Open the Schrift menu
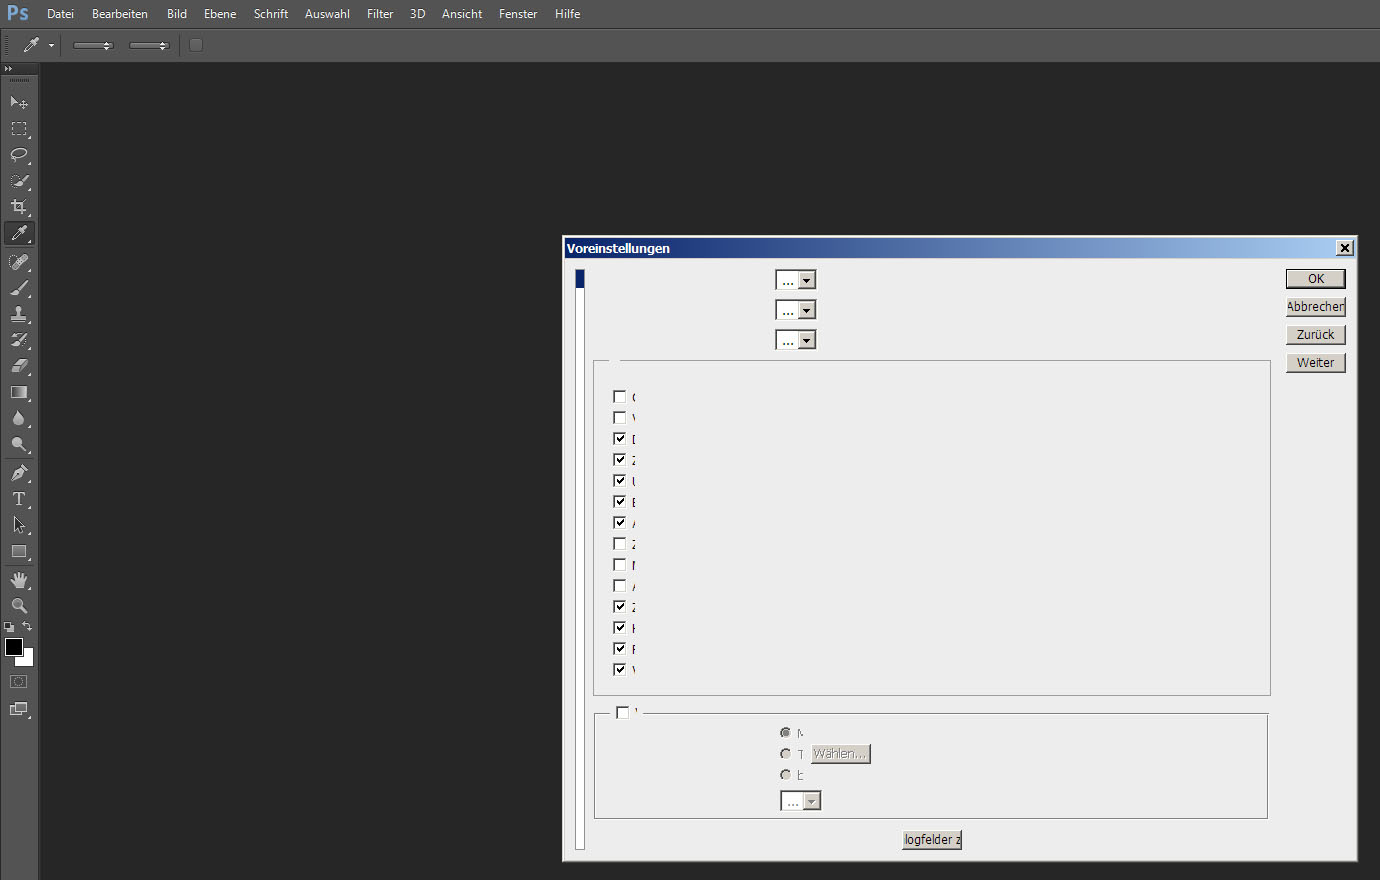This screenshot has height=880, width=1380. 271,14
